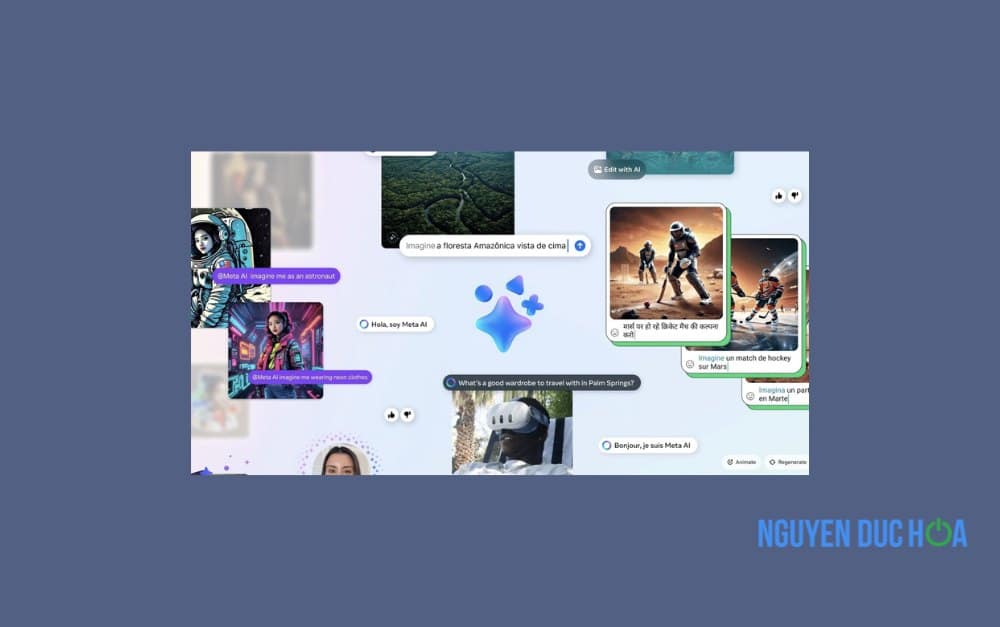This screenshot has height=627, width=1000.
Task: Click thumbs up beside the Palm Springs image
Action: pos(392,415)
